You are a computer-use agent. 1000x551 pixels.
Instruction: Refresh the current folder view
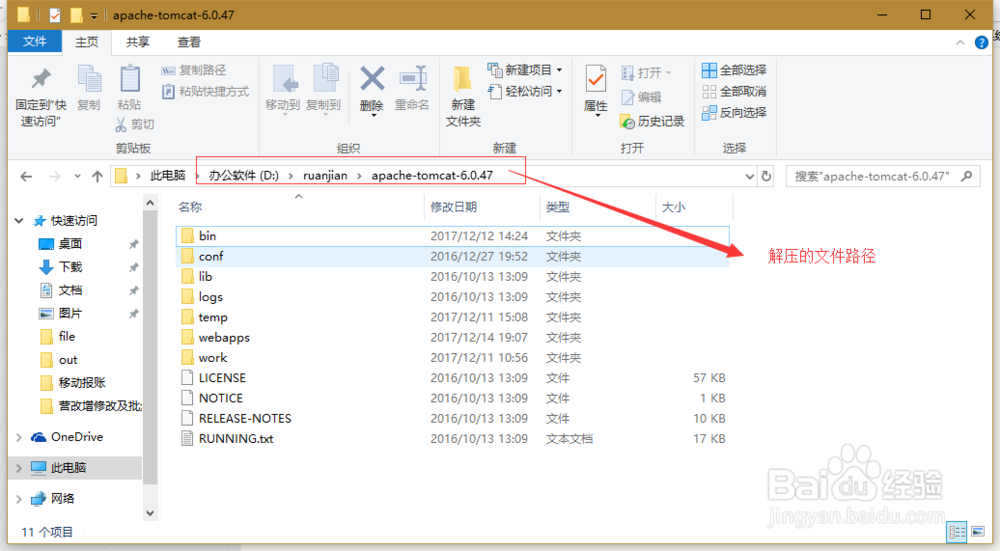pos(767,176)
